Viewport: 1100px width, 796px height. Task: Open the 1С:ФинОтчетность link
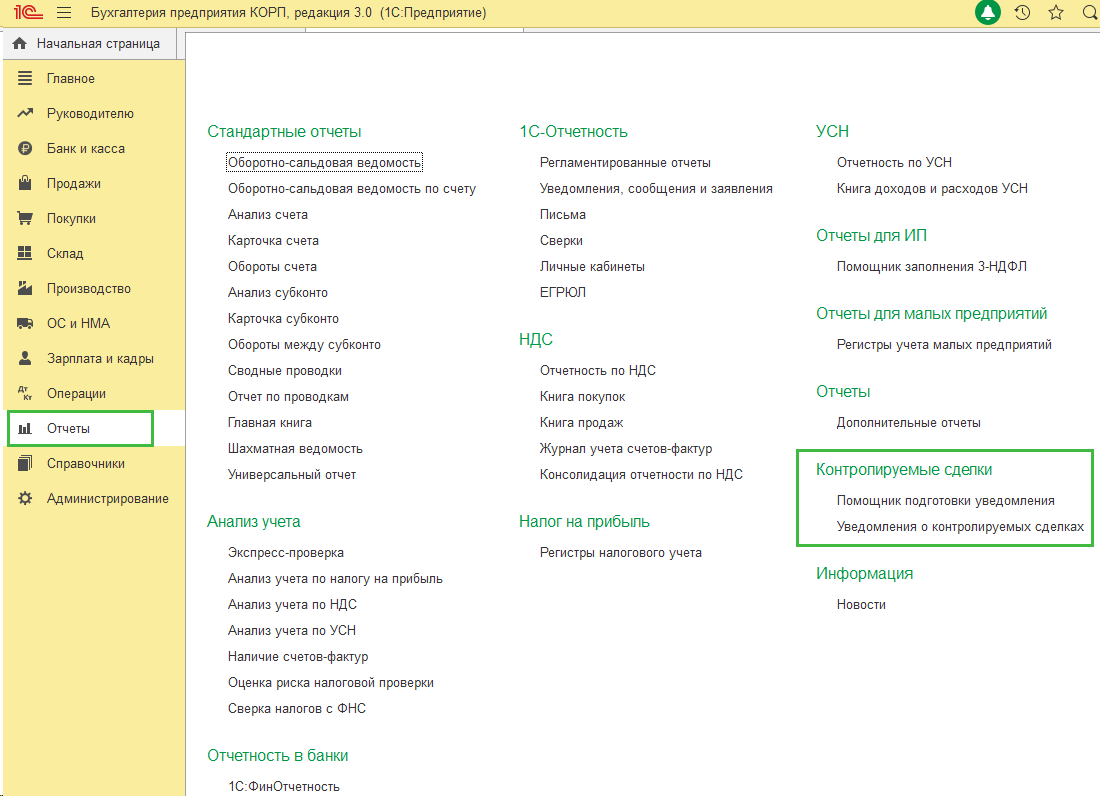(x=283, y=786)
